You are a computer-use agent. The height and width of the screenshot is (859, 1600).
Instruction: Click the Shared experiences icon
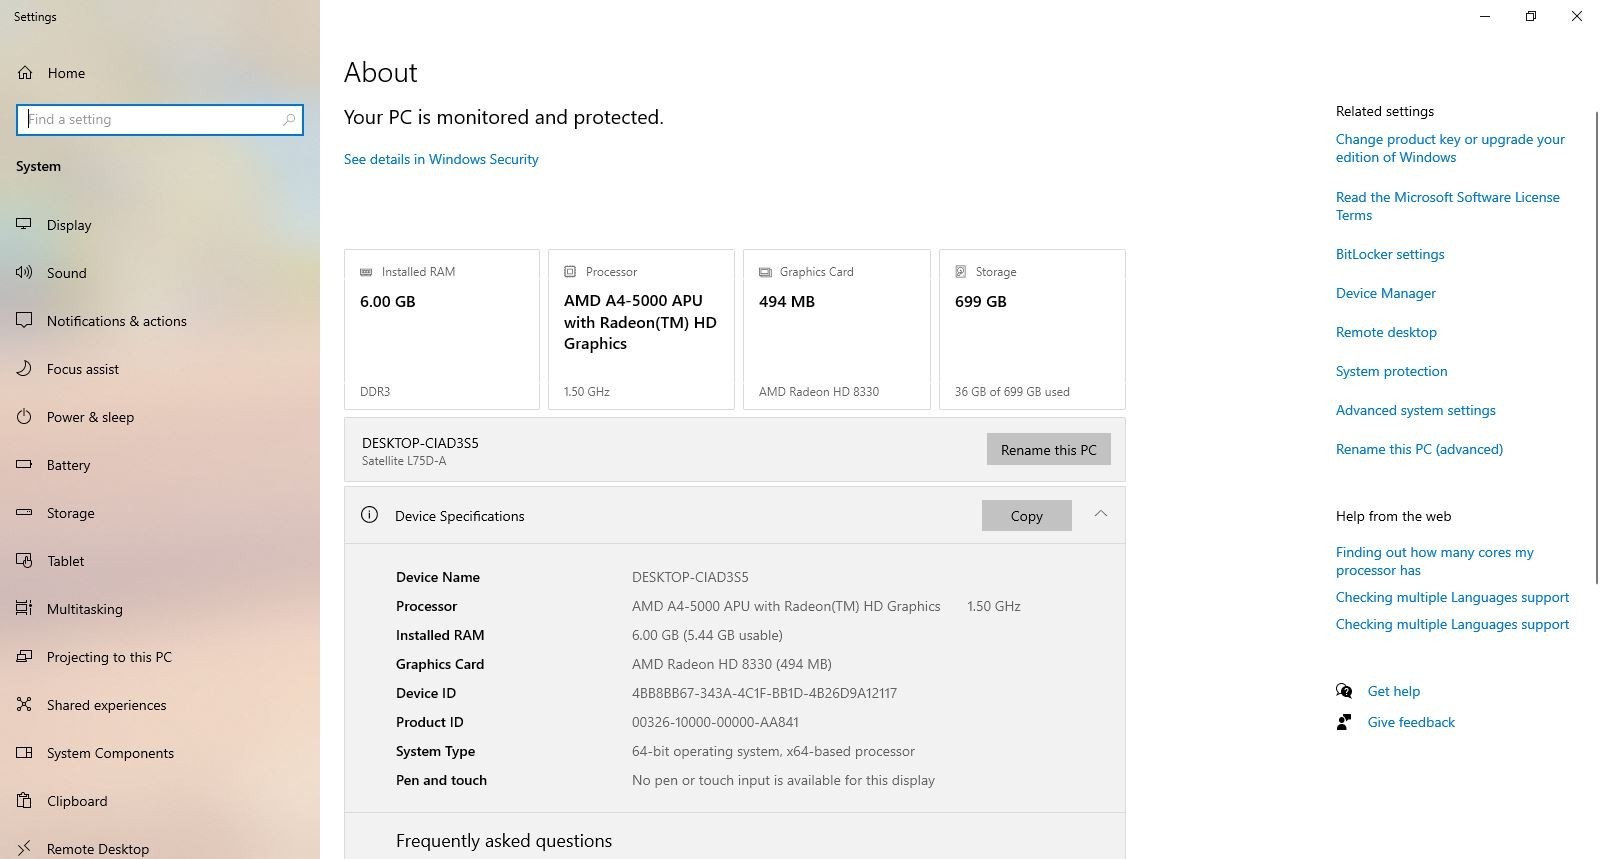pyautogui.click(x=24, y=705)
